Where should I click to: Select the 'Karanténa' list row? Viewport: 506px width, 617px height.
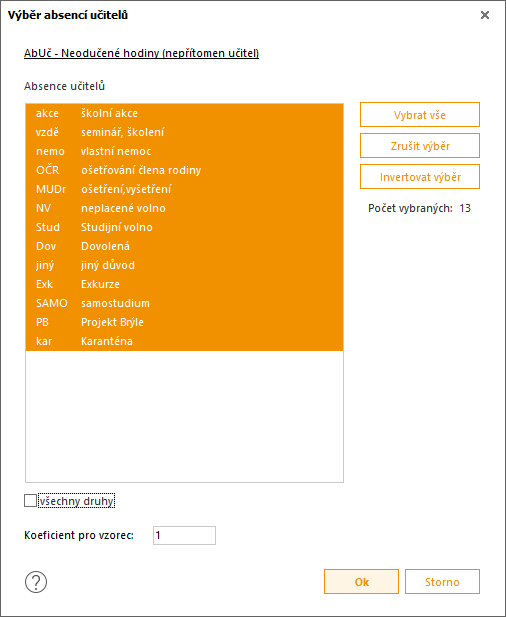[x=184, y=341]
